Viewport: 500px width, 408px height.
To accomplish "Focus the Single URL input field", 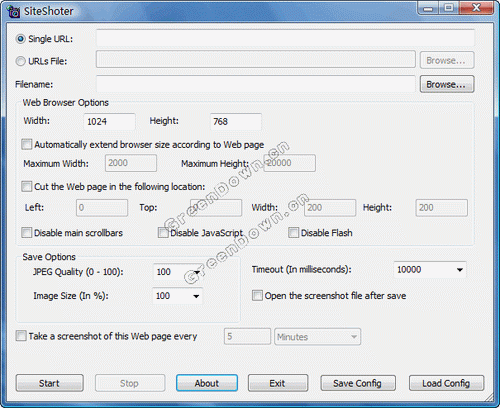I will 285,38.
